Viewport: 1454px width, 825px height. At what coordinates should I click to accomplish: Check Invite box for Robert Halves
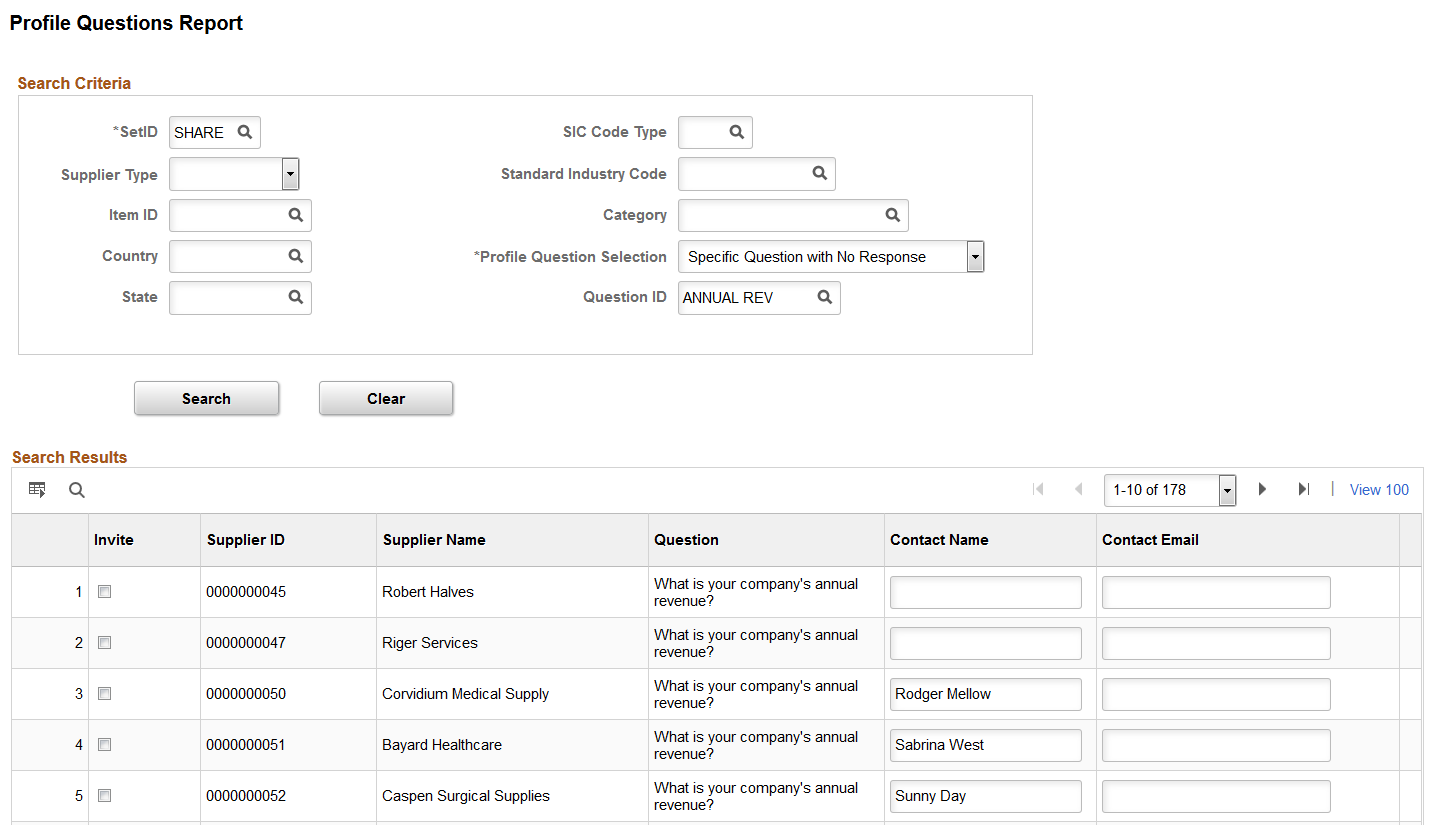coord(104,592)
